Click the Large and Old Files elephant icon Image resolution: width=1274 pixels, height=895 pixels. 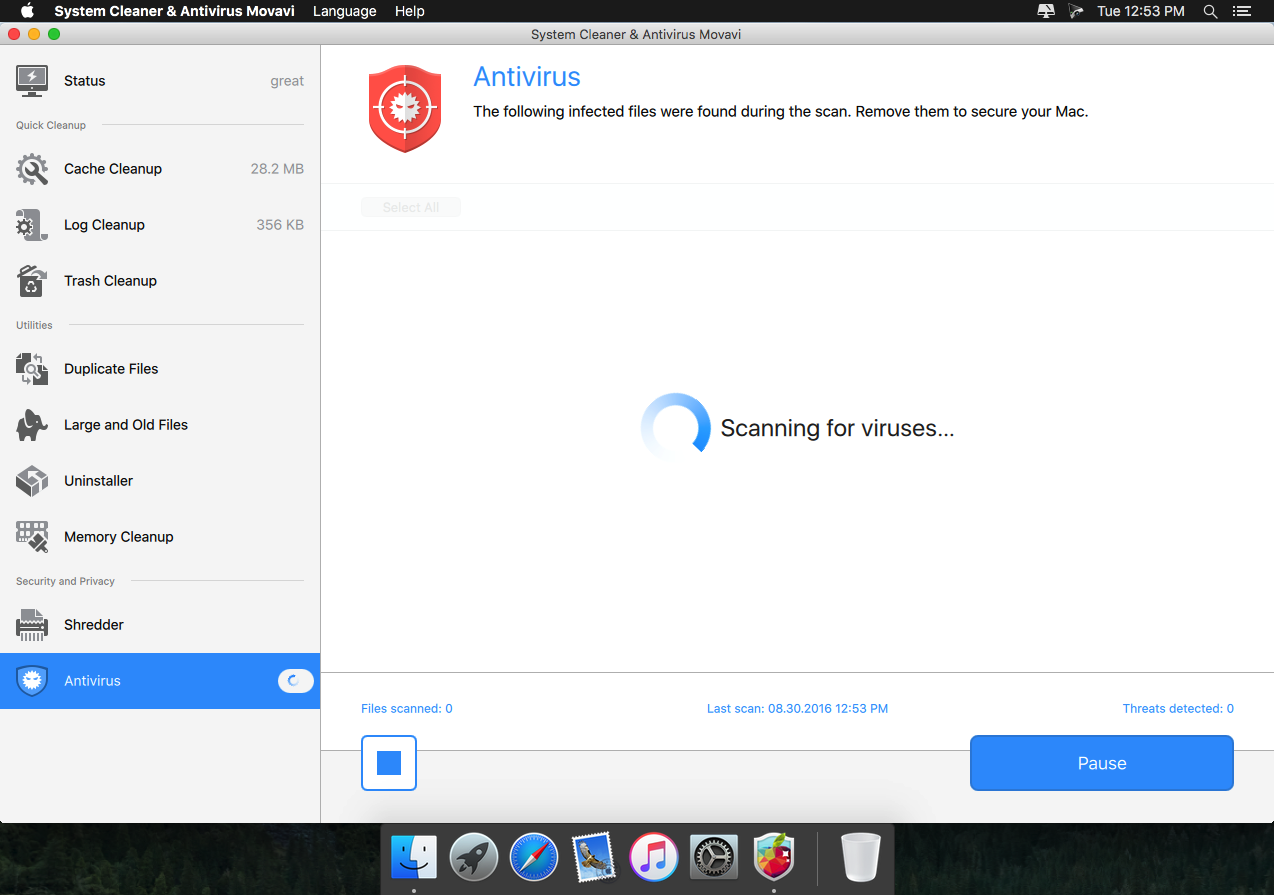[32, 425]
